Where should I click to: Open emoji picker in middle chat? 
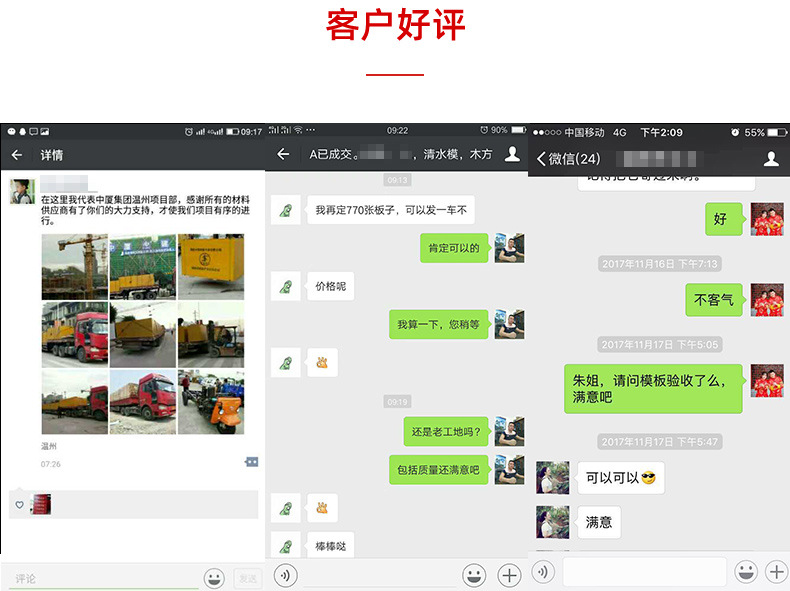(474, 575)
